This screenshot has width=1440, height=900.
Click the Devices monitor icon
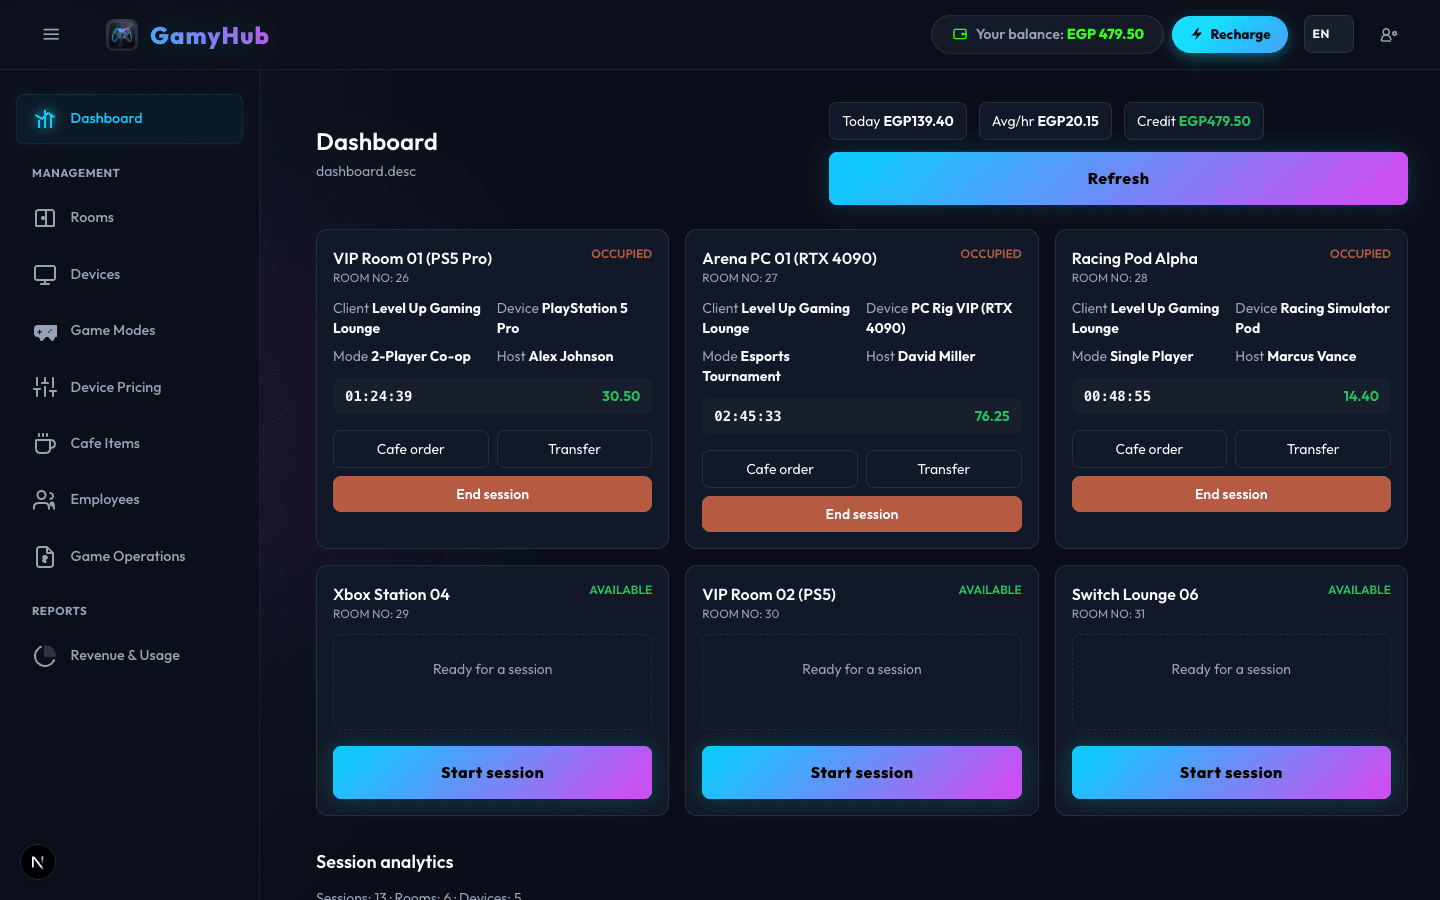pyautogui.click(x=45, y=274)
